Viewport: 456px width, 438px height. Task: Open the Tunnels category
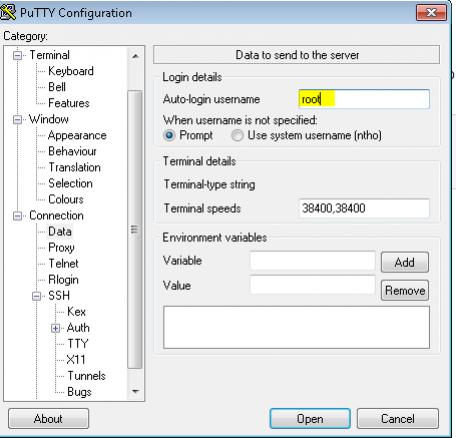click(86, 376)
